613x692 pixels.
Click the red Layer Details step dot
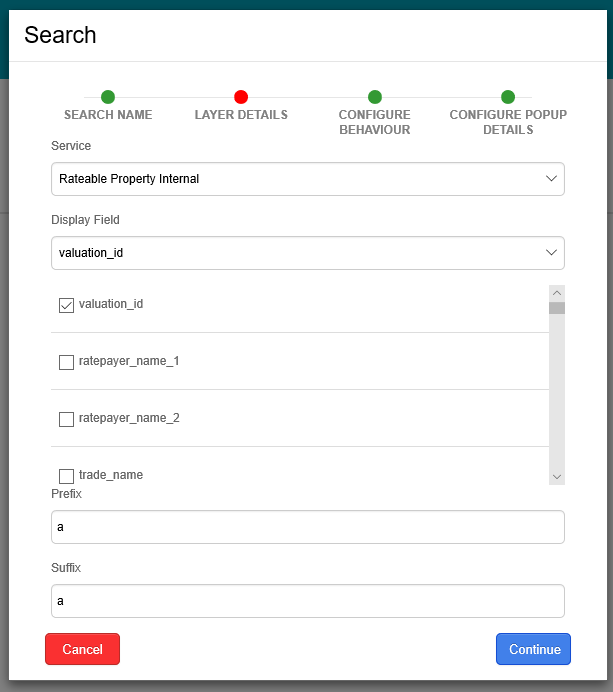(x=241, y=97)
